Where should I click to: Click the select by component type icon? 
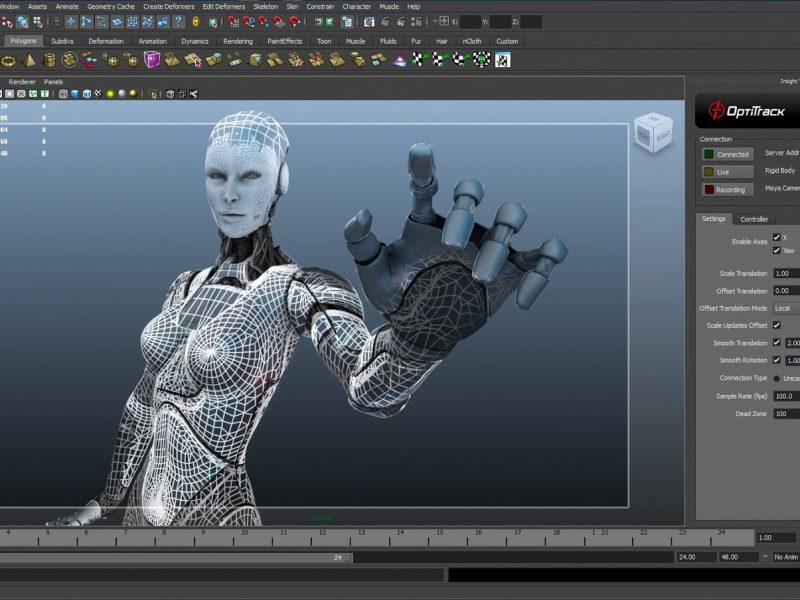point(38,21)
